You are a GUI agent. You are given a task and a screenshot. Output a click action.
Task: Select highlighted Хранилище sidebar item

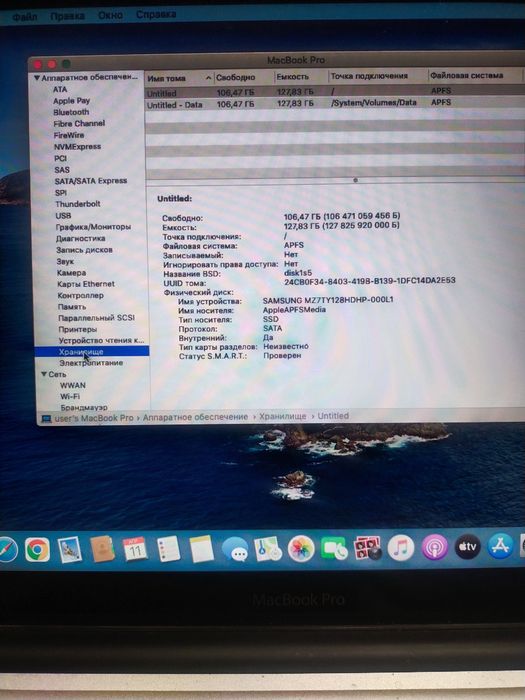92,352
